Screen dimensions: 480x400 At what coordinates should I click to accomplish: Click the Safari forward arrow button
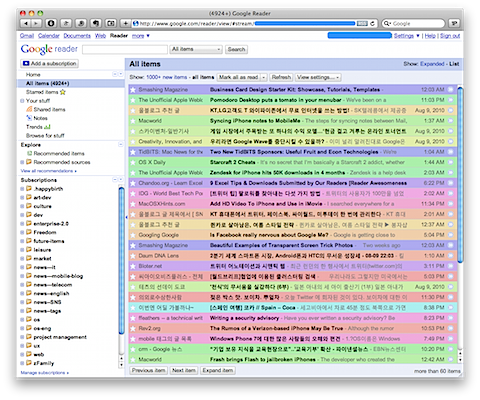coord(36,23)
